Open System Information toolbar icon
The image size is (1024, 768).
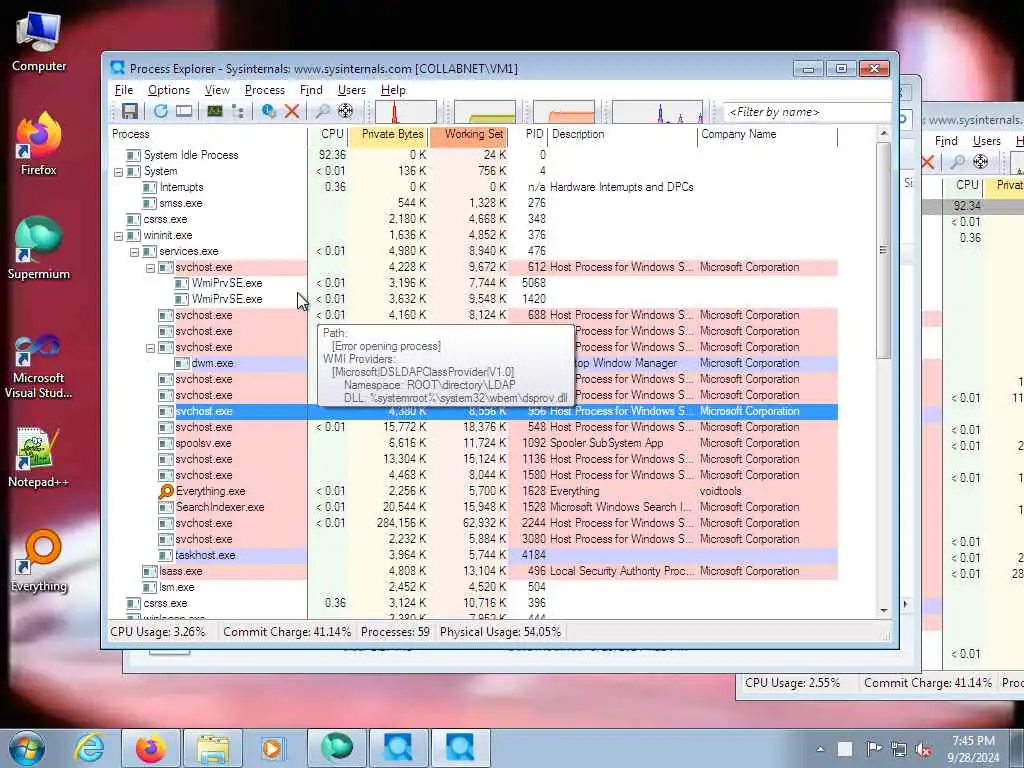tap(214, 112)
